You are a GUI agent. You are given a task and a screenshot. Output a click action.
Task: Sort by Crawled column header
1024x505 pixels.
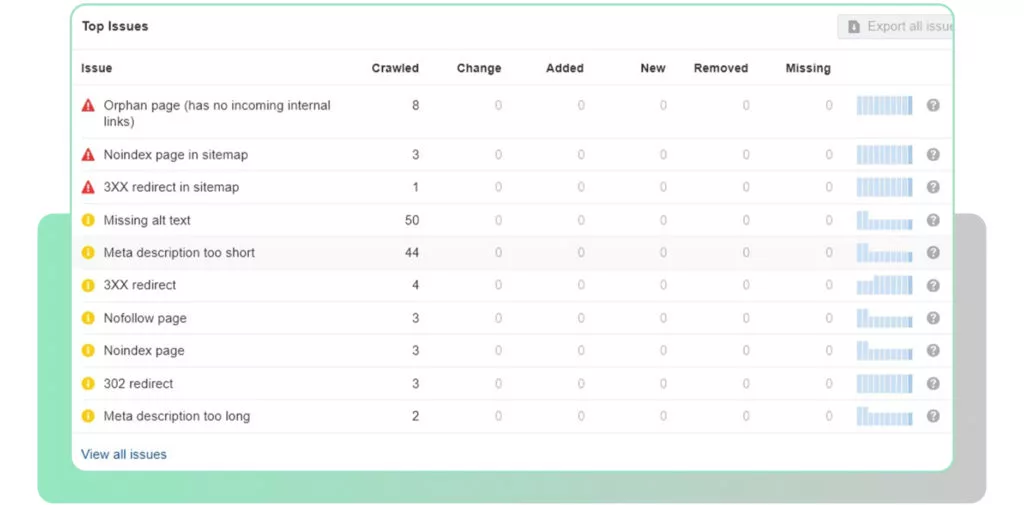[395, 68]
